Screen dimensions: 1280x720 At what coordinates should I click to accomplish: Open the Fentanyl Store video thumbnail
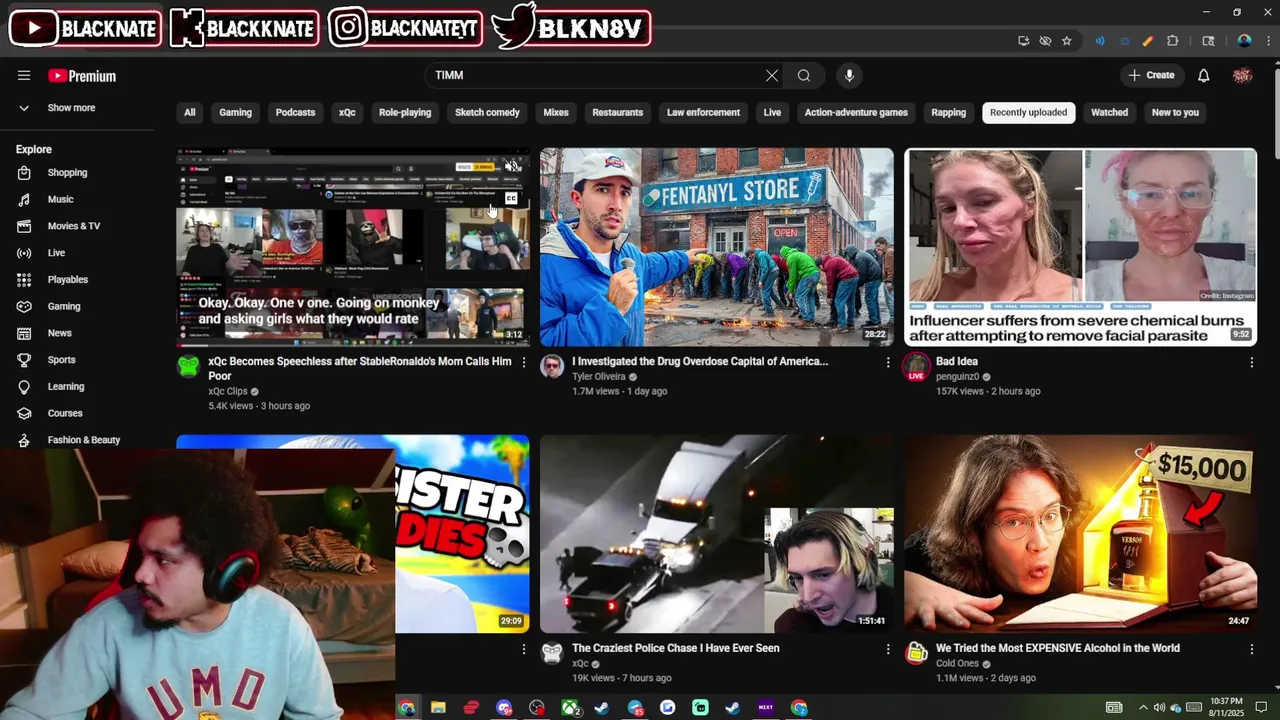(717, 247)
